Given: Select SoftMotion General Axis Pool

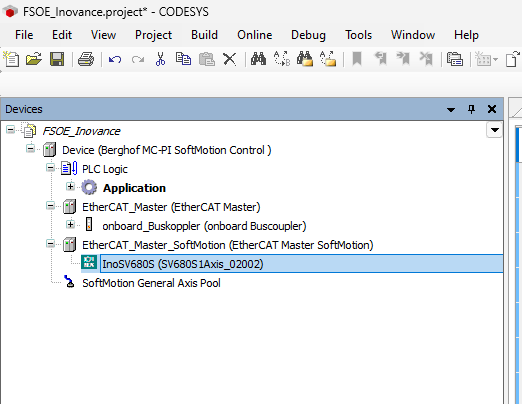Looking at the screenshot, I should point(151,283).
